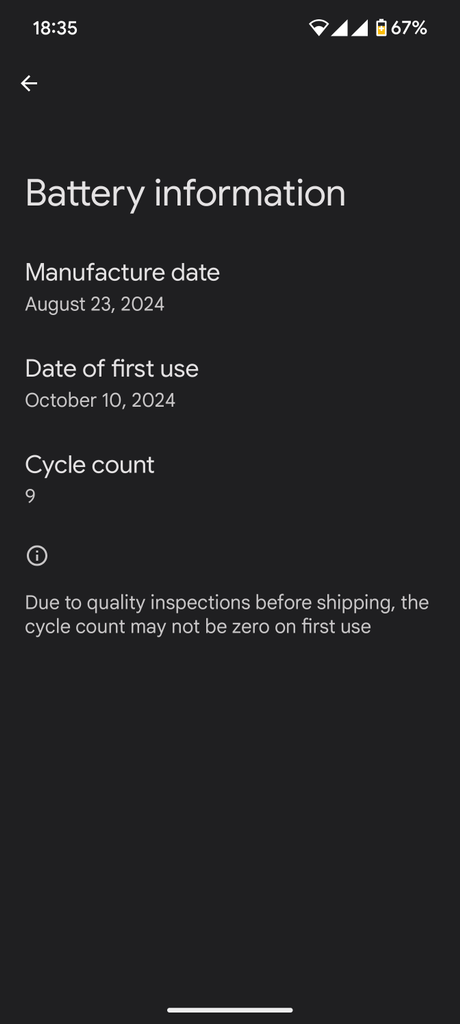Tap the Date of first use label

(112, 368)
